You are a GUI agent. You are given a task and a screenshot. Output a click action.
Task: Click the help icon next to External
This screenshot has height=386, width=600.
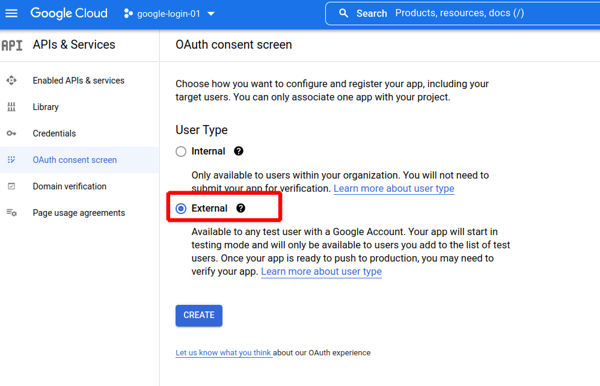coord(240,208)
